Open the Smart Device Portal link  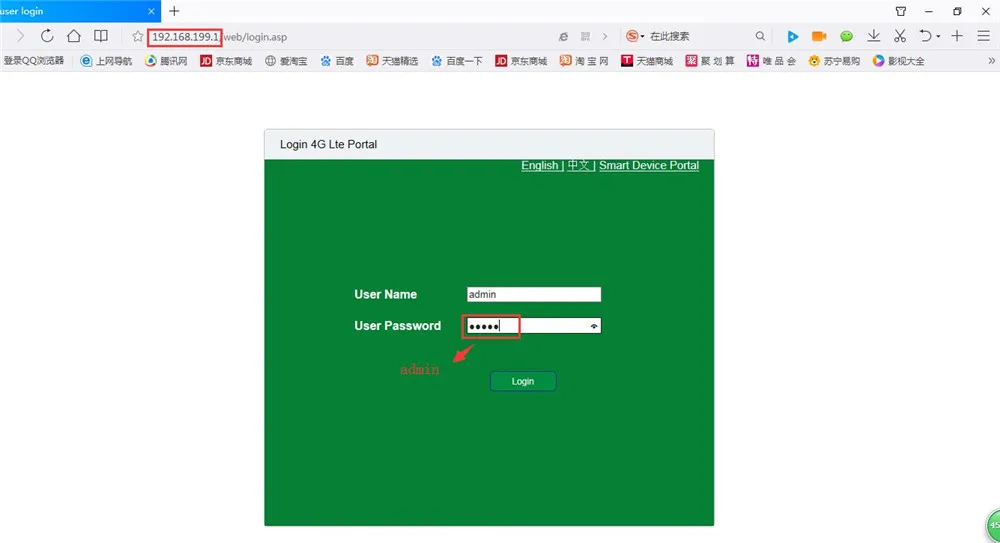coord(649,165)
